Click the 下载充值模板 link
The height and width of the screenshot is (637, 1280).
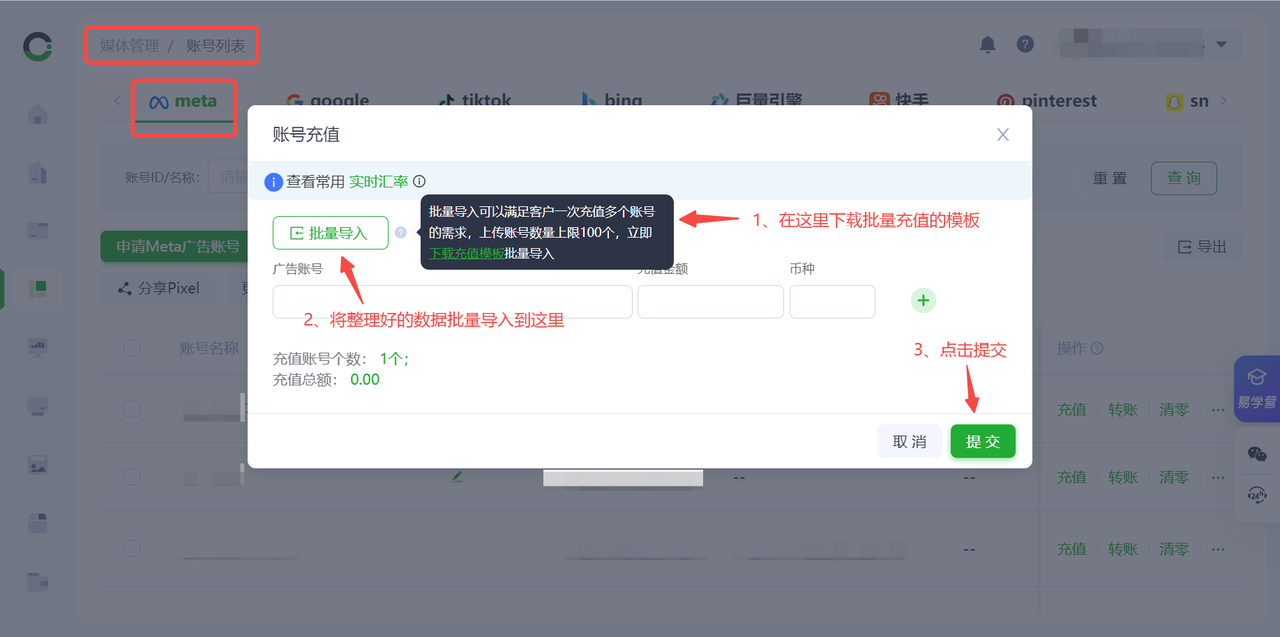(x=466, y=253)
